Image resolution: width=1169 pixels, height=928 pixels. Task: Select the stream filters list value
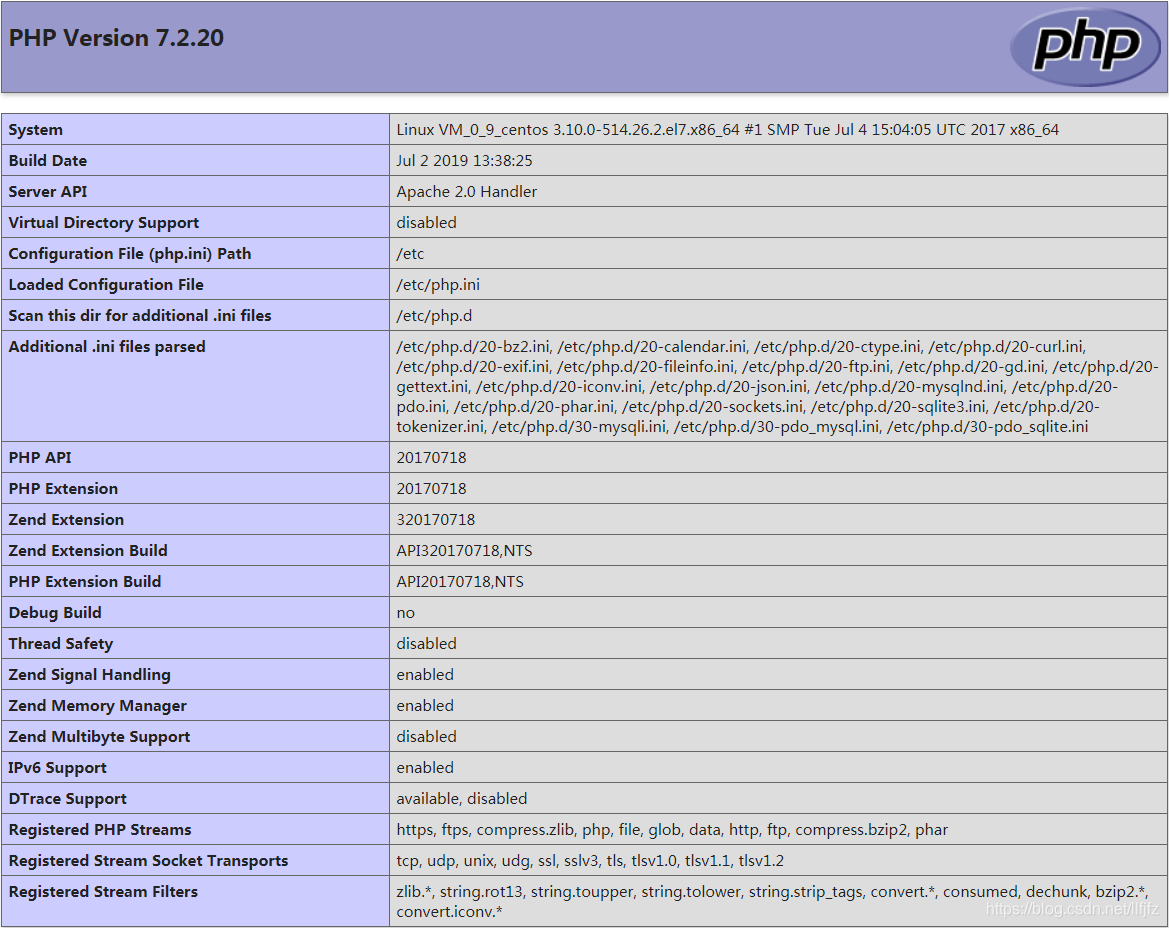[x=772, y=901]
